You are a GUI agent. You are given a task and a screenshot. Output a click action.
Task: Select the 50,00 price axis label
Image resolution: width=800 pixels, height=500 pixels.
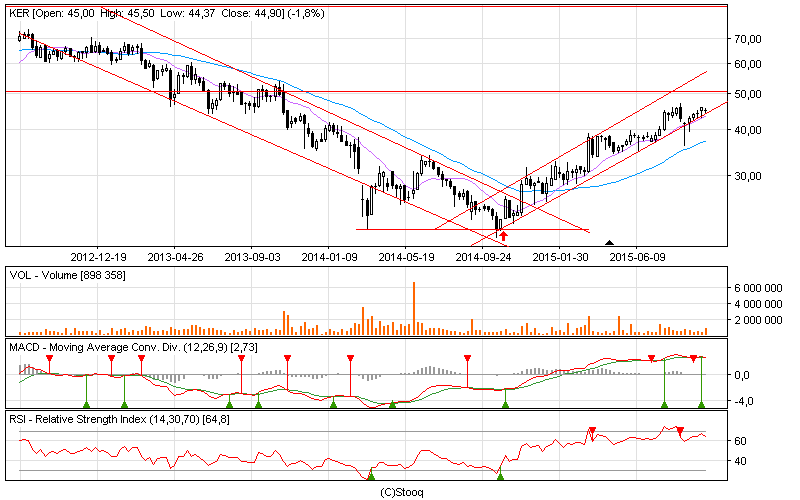[x=747, y=94]
